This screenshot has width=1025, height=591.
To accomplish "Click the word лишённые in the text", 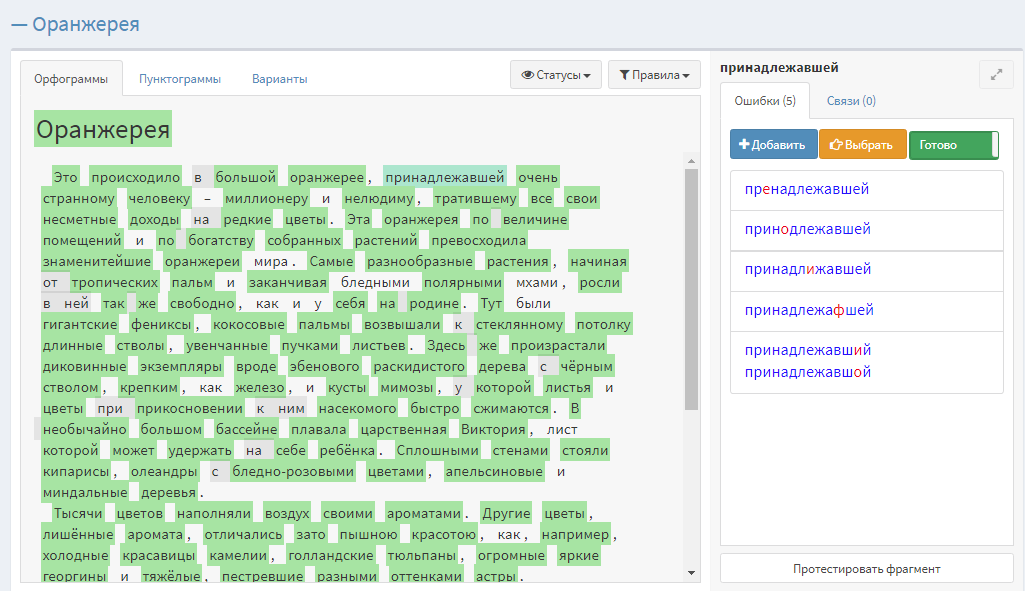I will [x=78, y=534].
